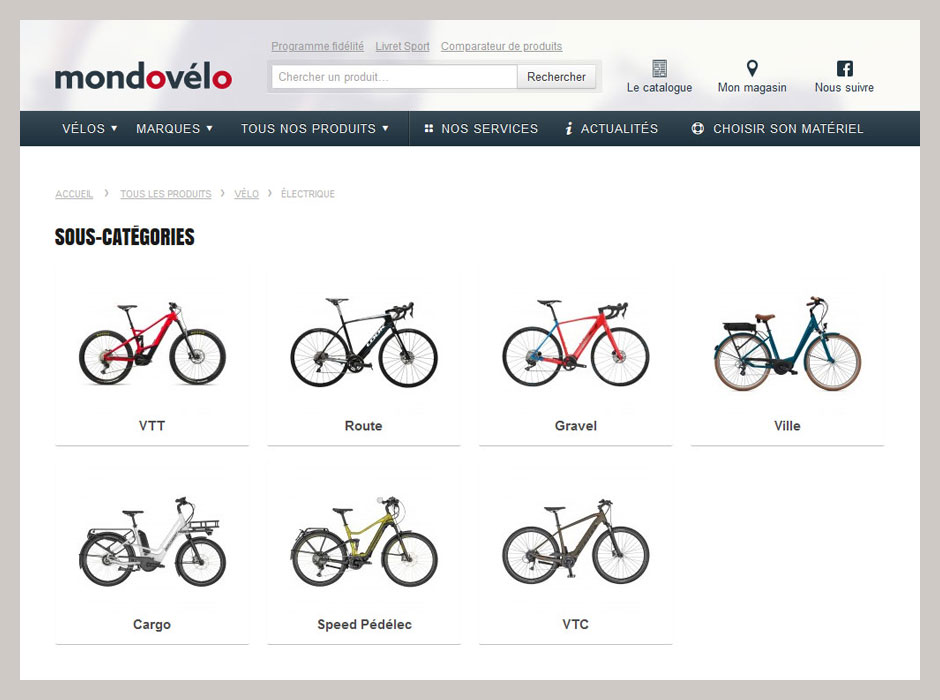
Task: Expand the Marques dropdown menu
Action: pos(174,128)
